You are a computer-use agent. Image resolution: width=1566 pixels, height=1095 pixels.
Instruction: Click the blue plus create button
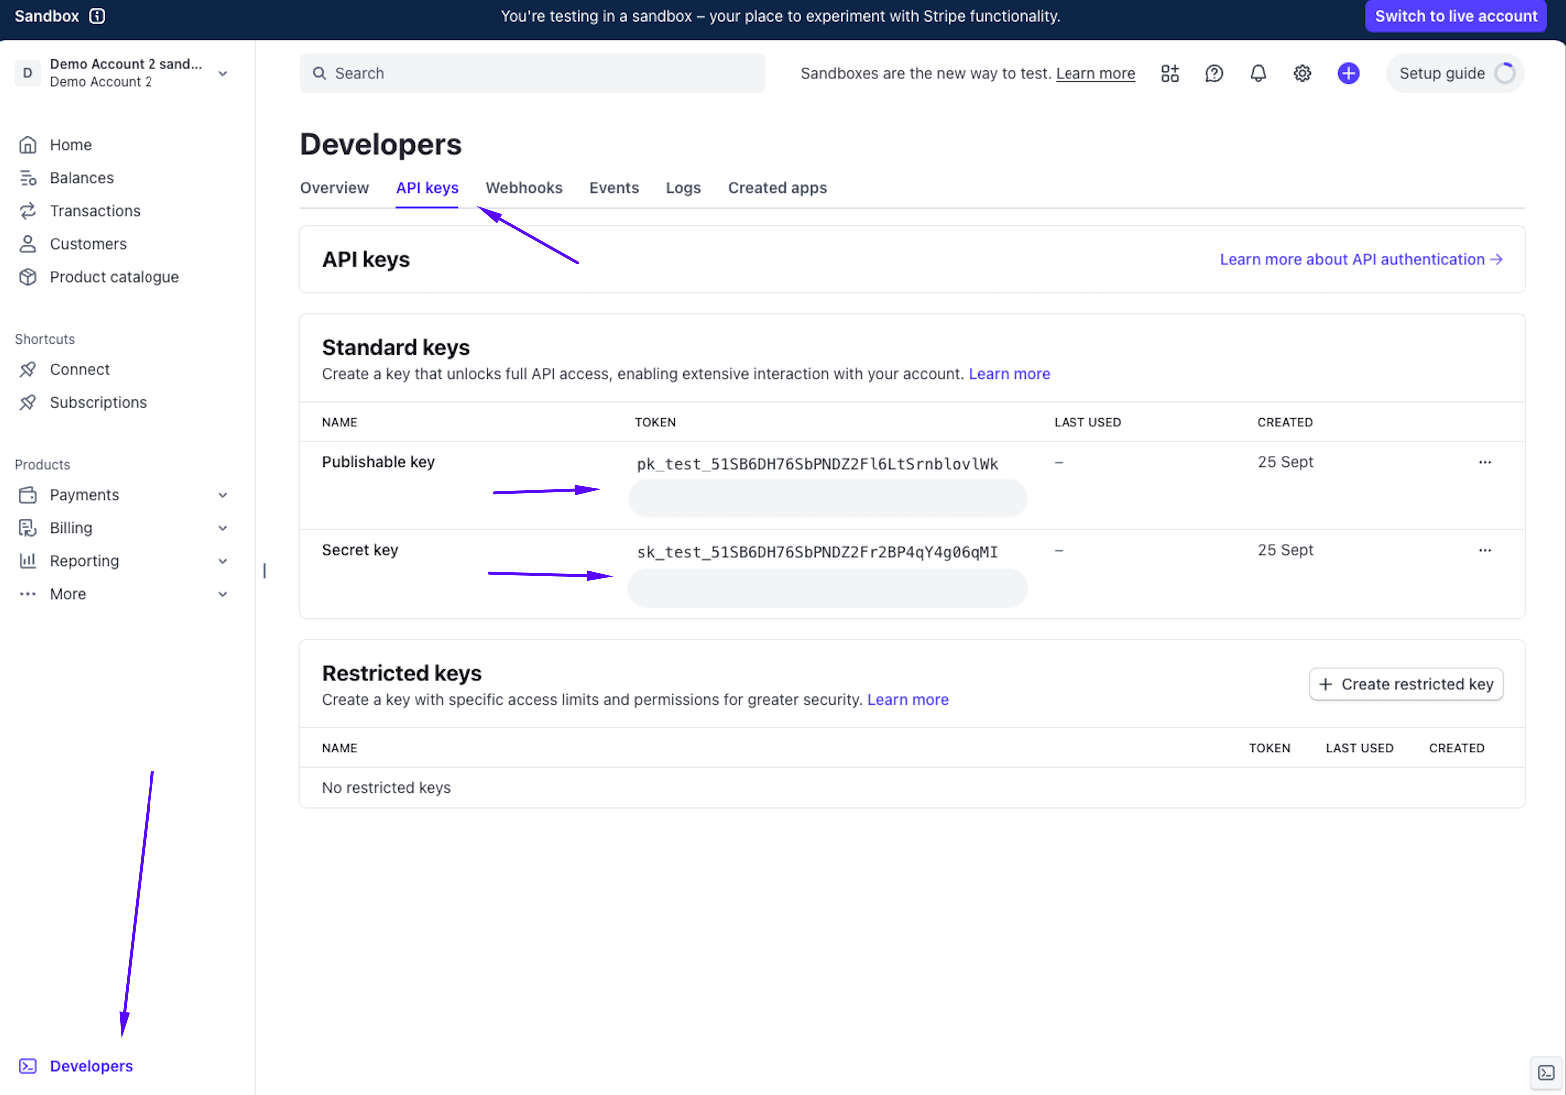point(1348,73)
